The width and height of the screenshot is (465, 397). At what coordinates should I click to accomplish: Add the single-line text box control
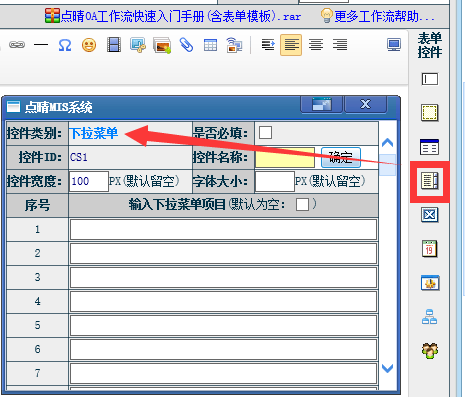pos(430,79)
